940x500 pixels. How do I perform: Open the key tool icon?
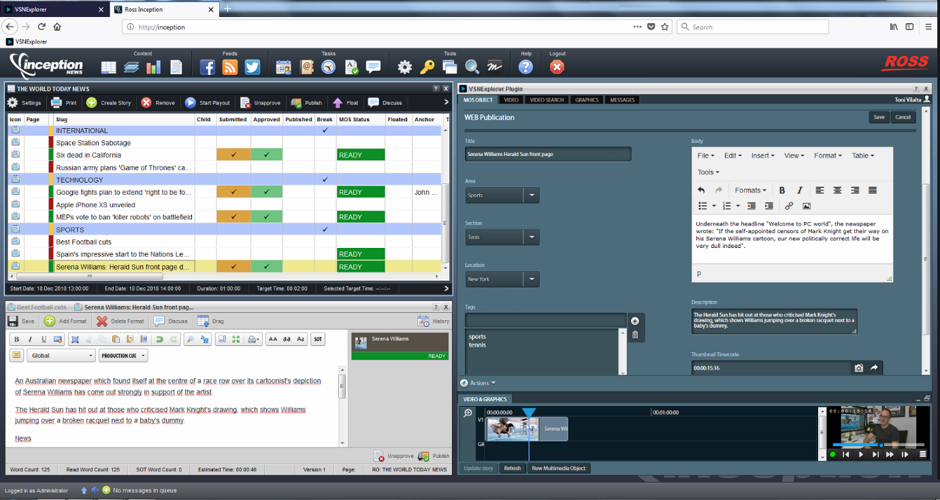click(427, 67)
